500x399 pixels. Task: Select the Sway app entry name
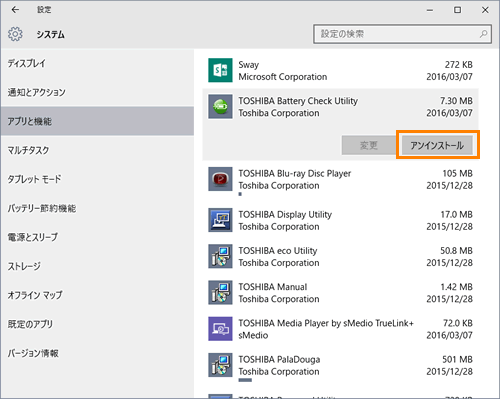click(x=249, y=65)
